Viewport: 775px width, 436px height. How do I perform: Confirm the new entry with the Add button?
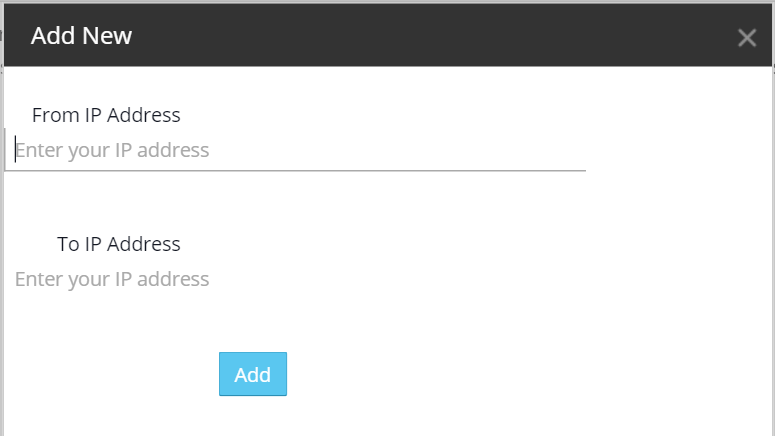pyautogui.click(x=253, y=374)
